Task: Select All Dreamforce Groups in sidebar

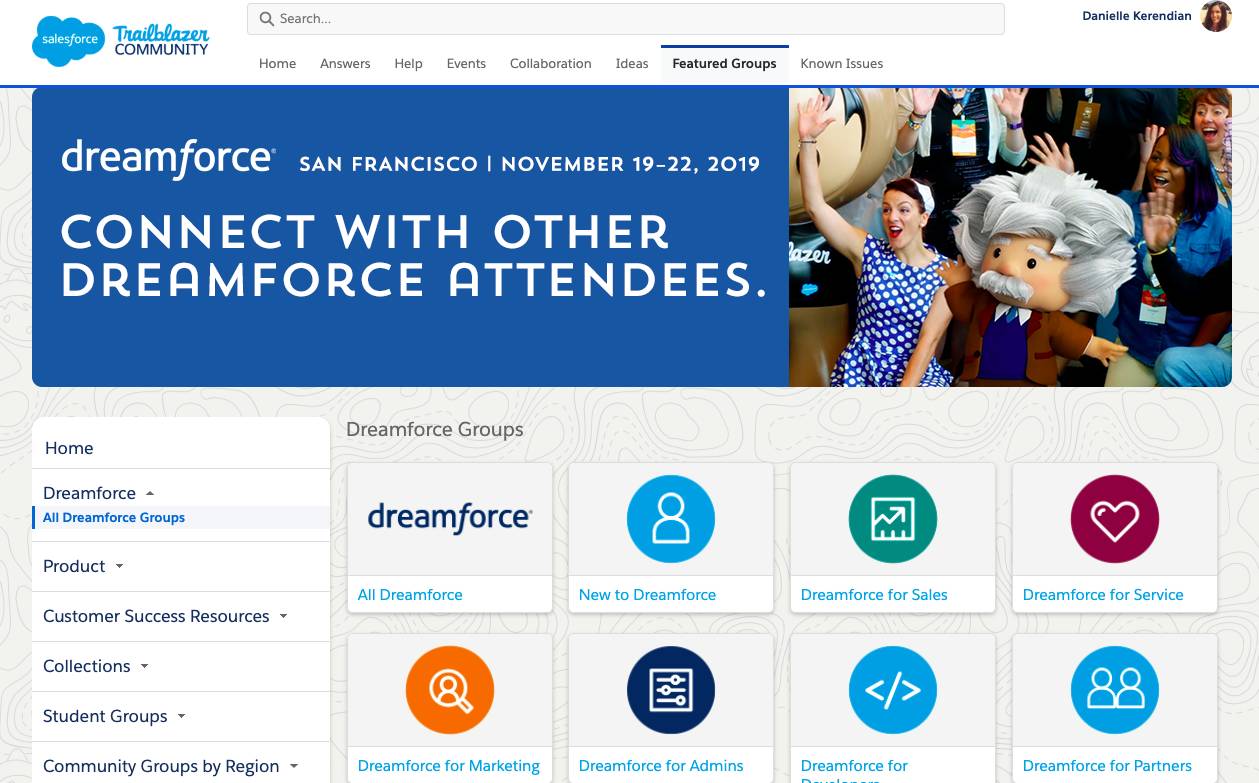Action: pyautogui.click(x=114, y=517)
